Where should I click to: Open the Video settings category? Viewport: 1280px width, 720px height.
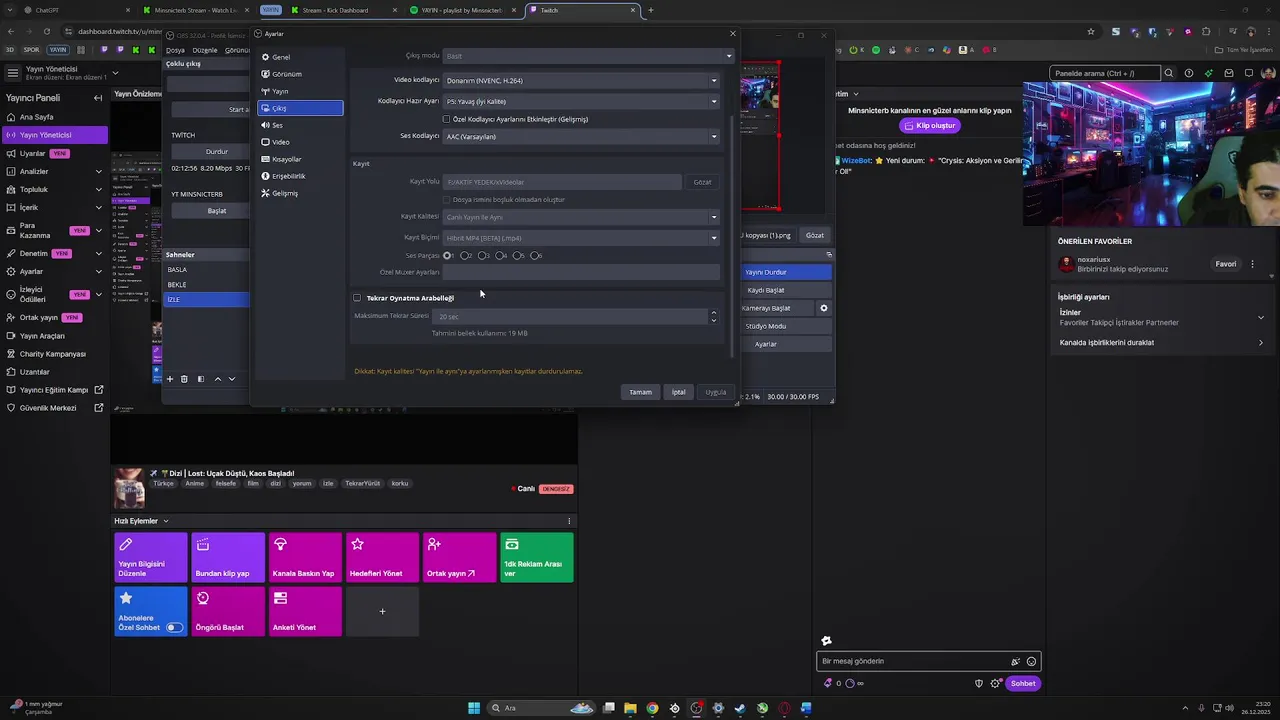click(x=300, y=142)
